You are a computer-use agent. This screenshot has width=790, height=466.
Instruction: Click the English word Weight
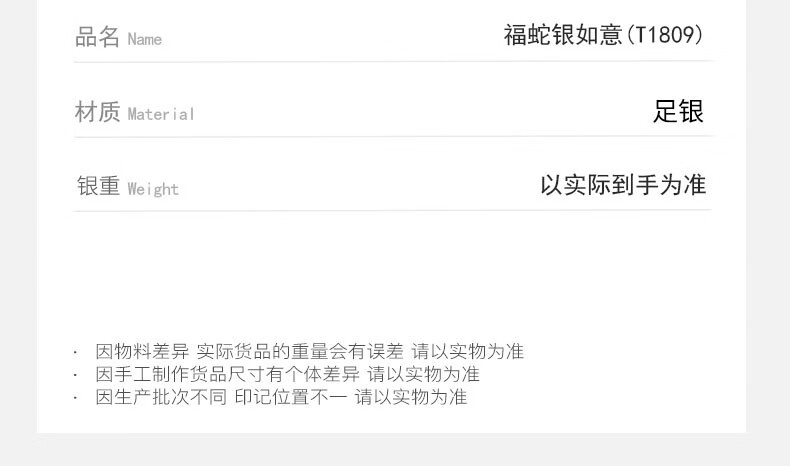153,189
